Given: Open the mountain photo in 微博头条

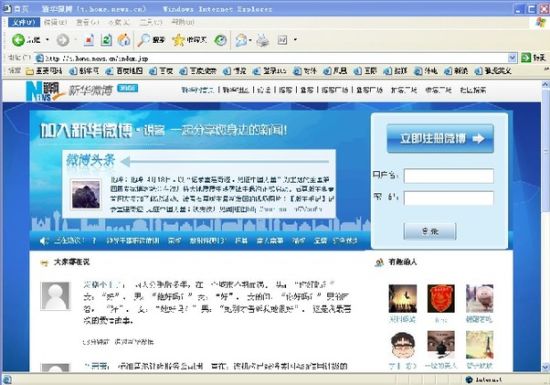Looking at the screenshot, I should click(x=86, y=195).
